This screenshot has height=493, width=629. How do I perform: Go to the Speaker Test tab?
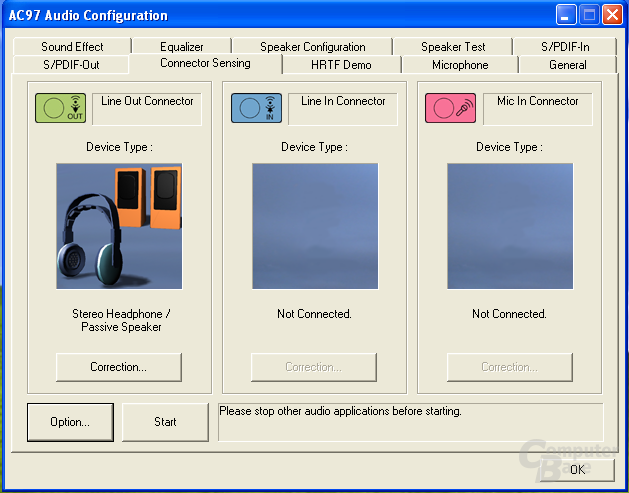point(453,47)
